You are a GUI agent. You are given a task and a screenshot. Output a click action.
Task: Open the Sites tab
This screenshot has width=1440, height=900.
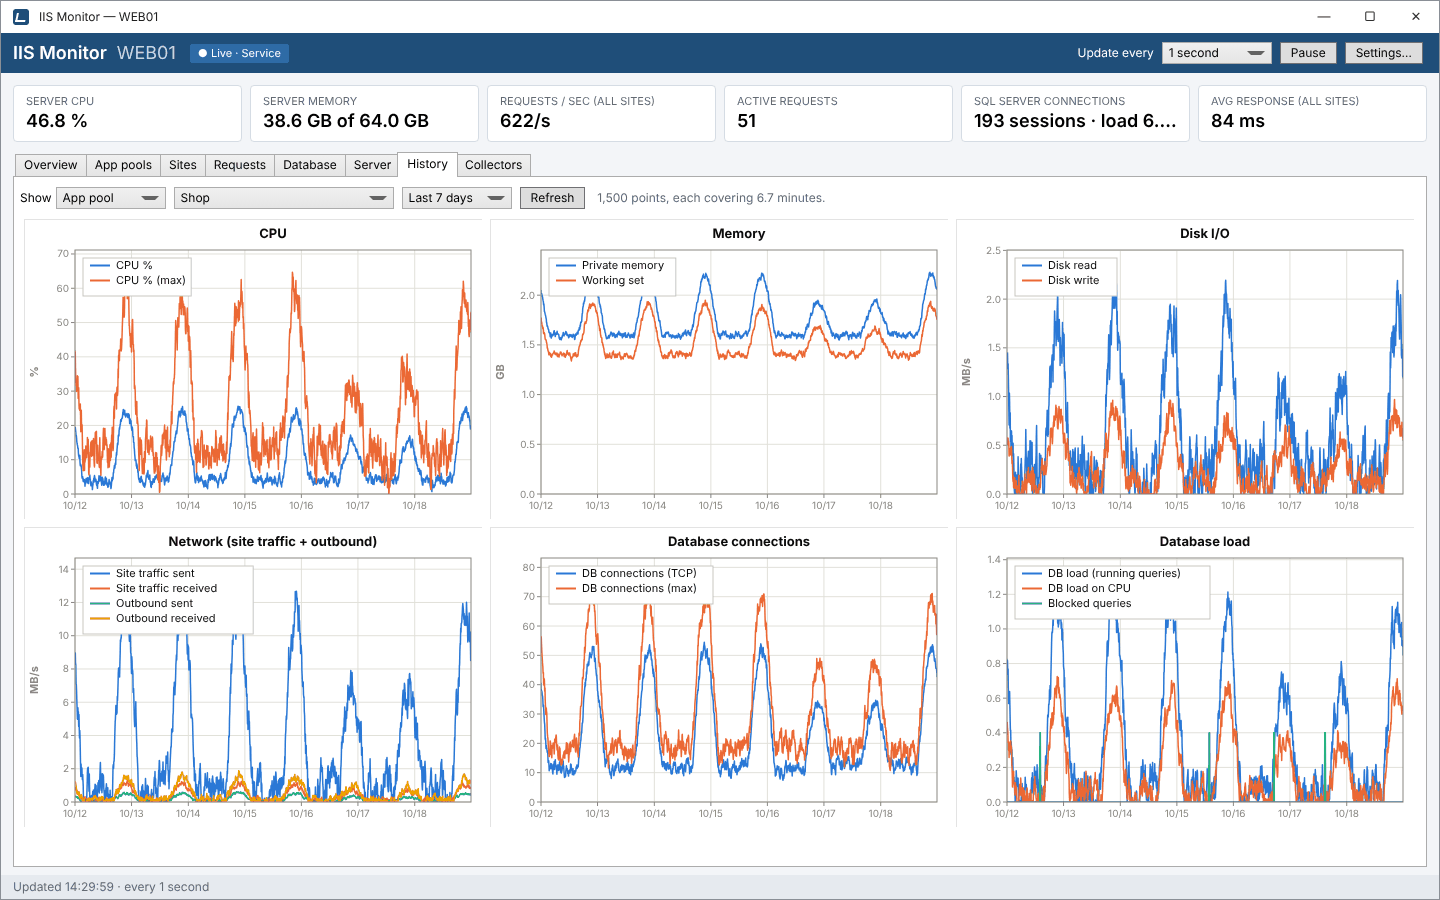pos(183,165)
